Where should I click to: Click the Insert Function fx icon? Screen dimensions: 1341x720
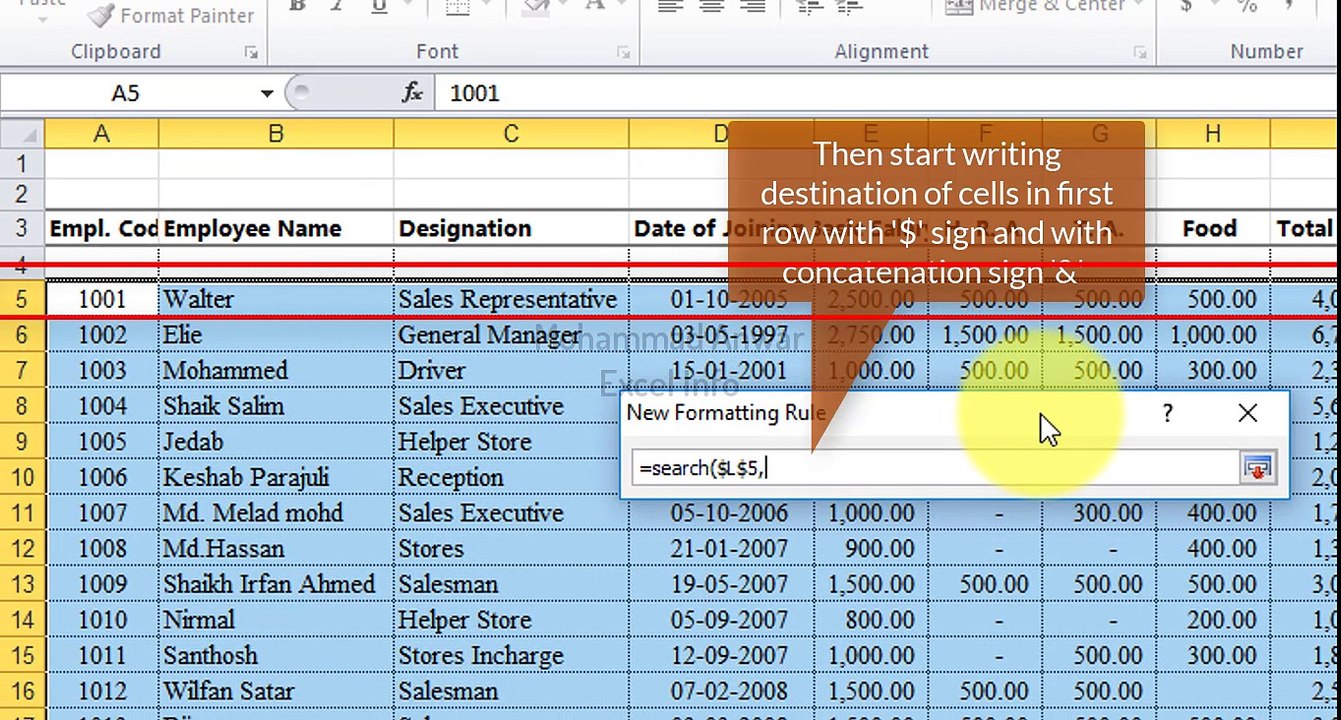point(412,93)
